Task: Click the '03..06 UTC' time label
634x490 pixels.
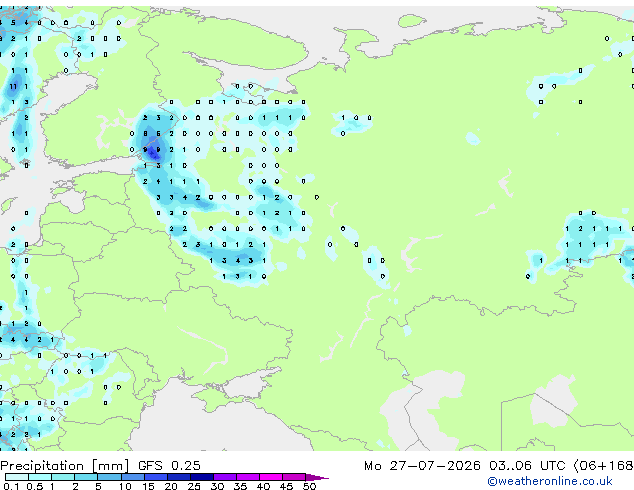Action: [527, 466]
